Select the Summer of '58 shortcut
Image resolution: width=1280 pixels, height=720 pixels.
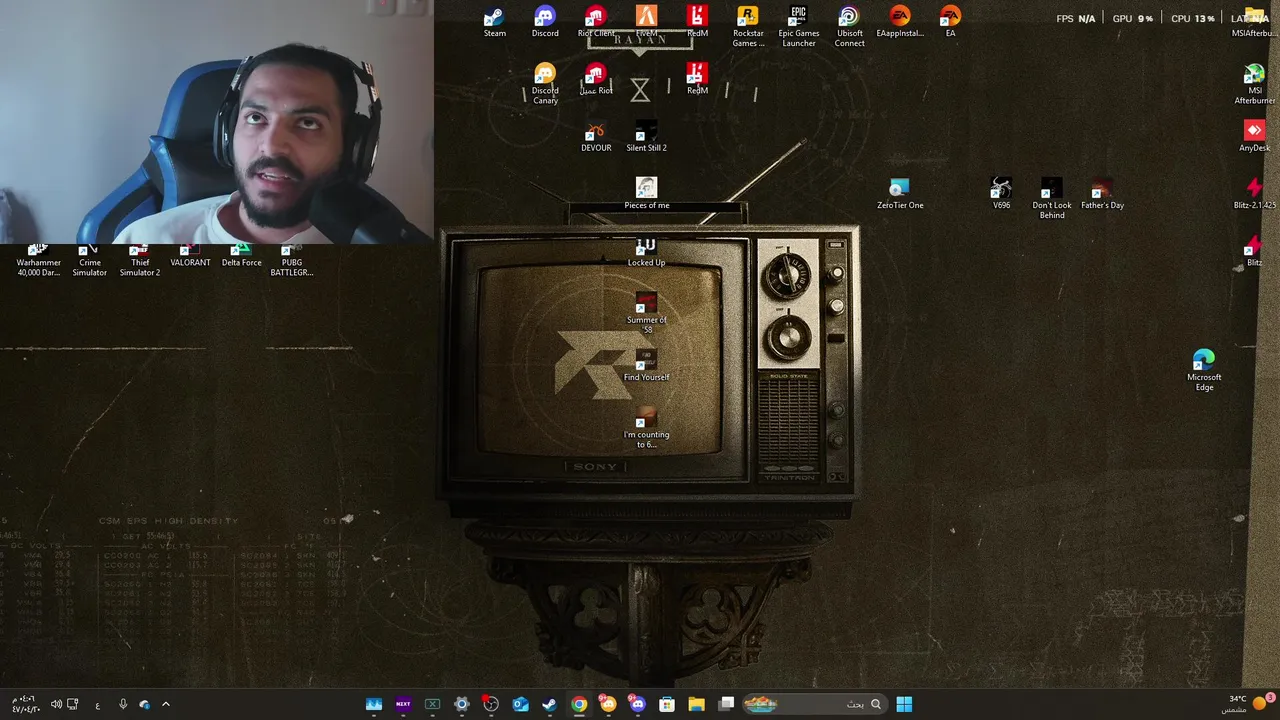coord(646,314)
